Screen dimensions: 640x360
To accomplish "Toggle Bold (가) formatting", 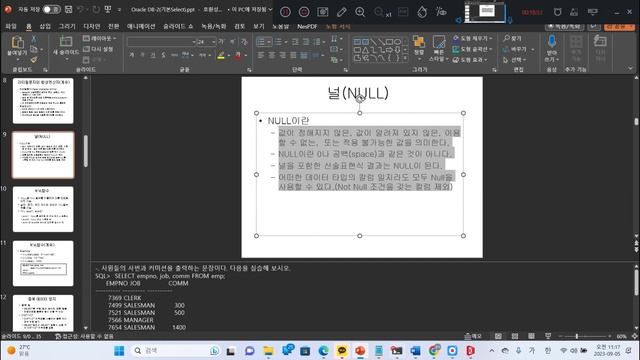I will (131, 55).
